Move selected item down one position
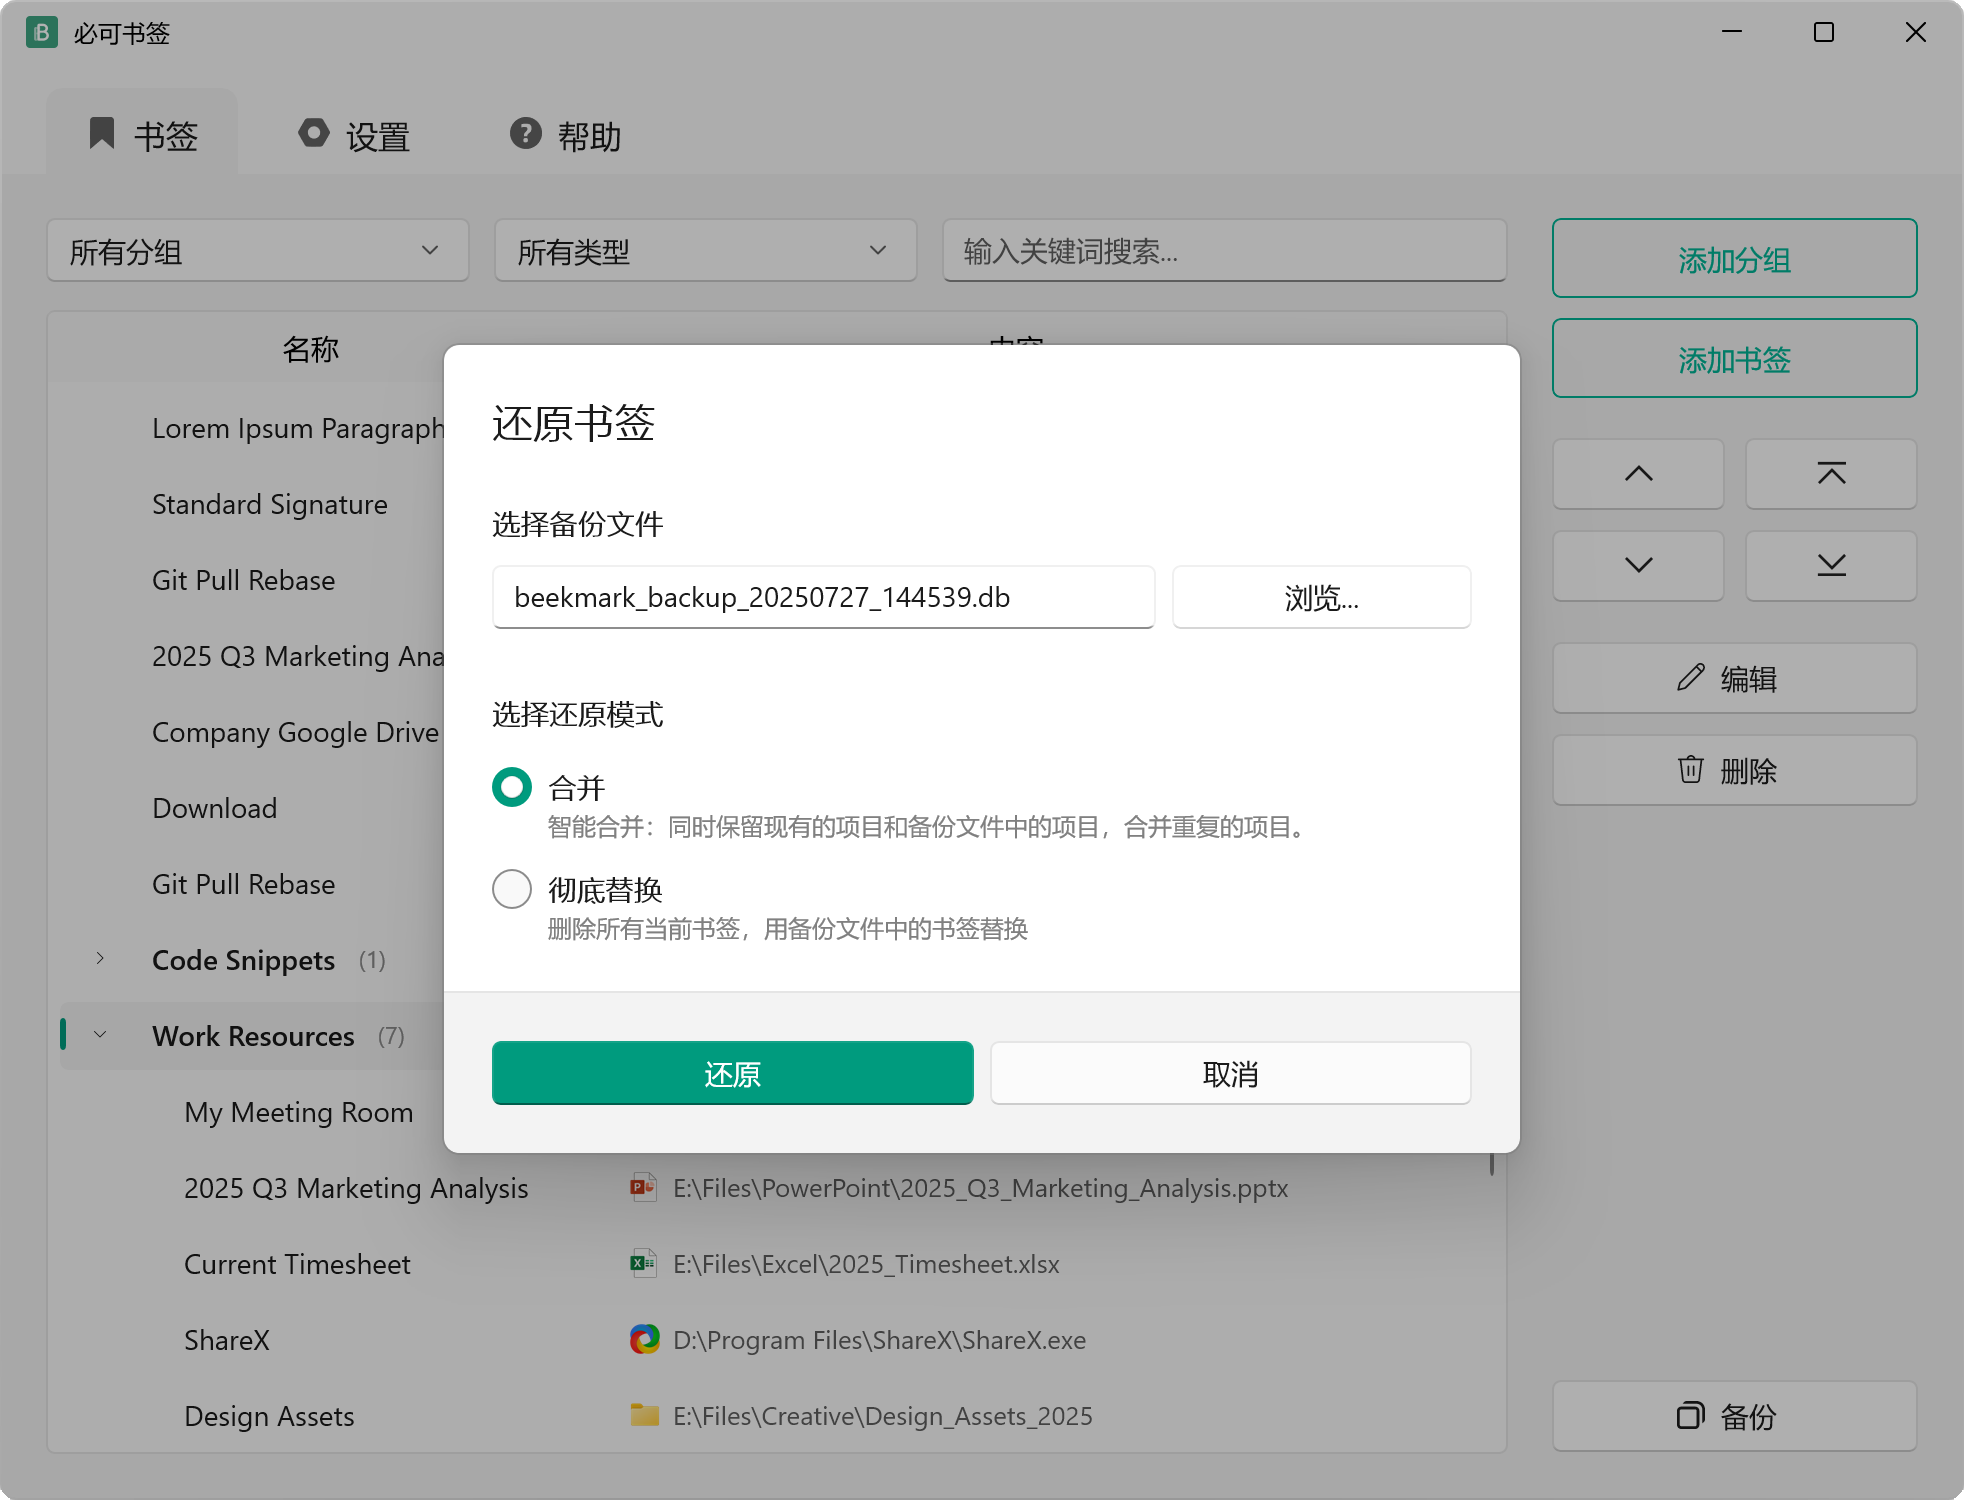This screenshot has height=1500, width=1964. 1639,566
